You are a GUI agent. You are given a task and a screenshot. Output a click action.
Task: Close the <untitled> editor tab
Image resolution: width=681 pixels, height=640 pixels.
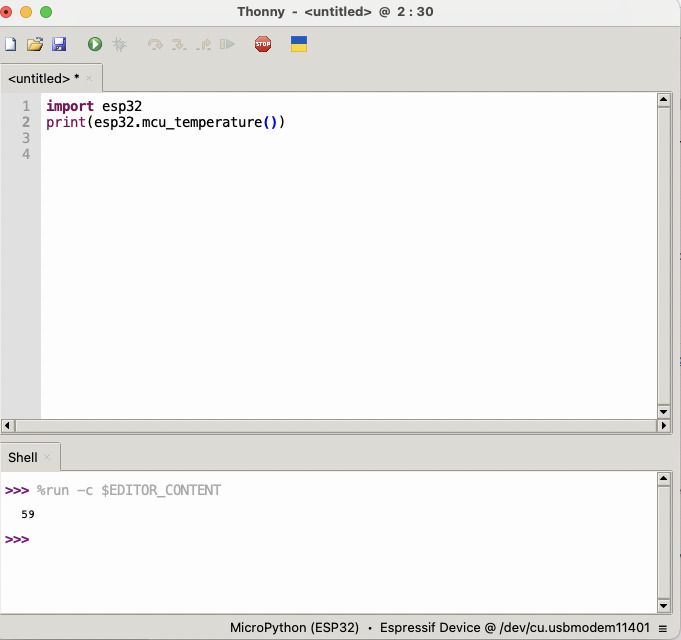point(89,79)
